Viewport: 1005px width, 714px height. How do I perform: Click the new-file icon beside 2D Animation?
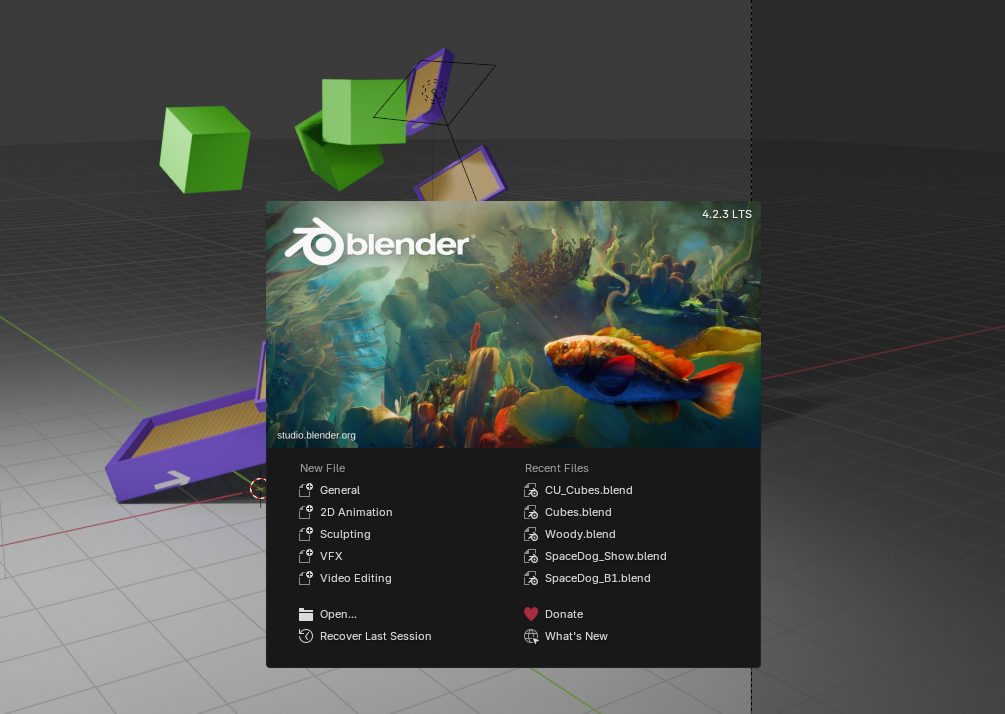[306, 512]
